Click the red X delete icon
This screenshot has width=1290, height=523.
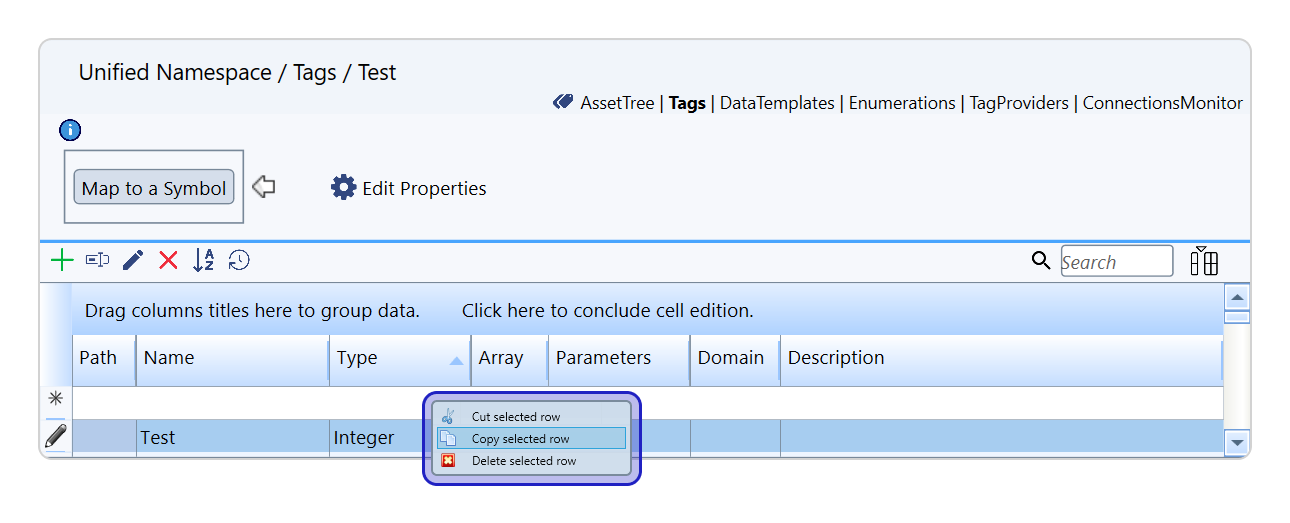168,261
